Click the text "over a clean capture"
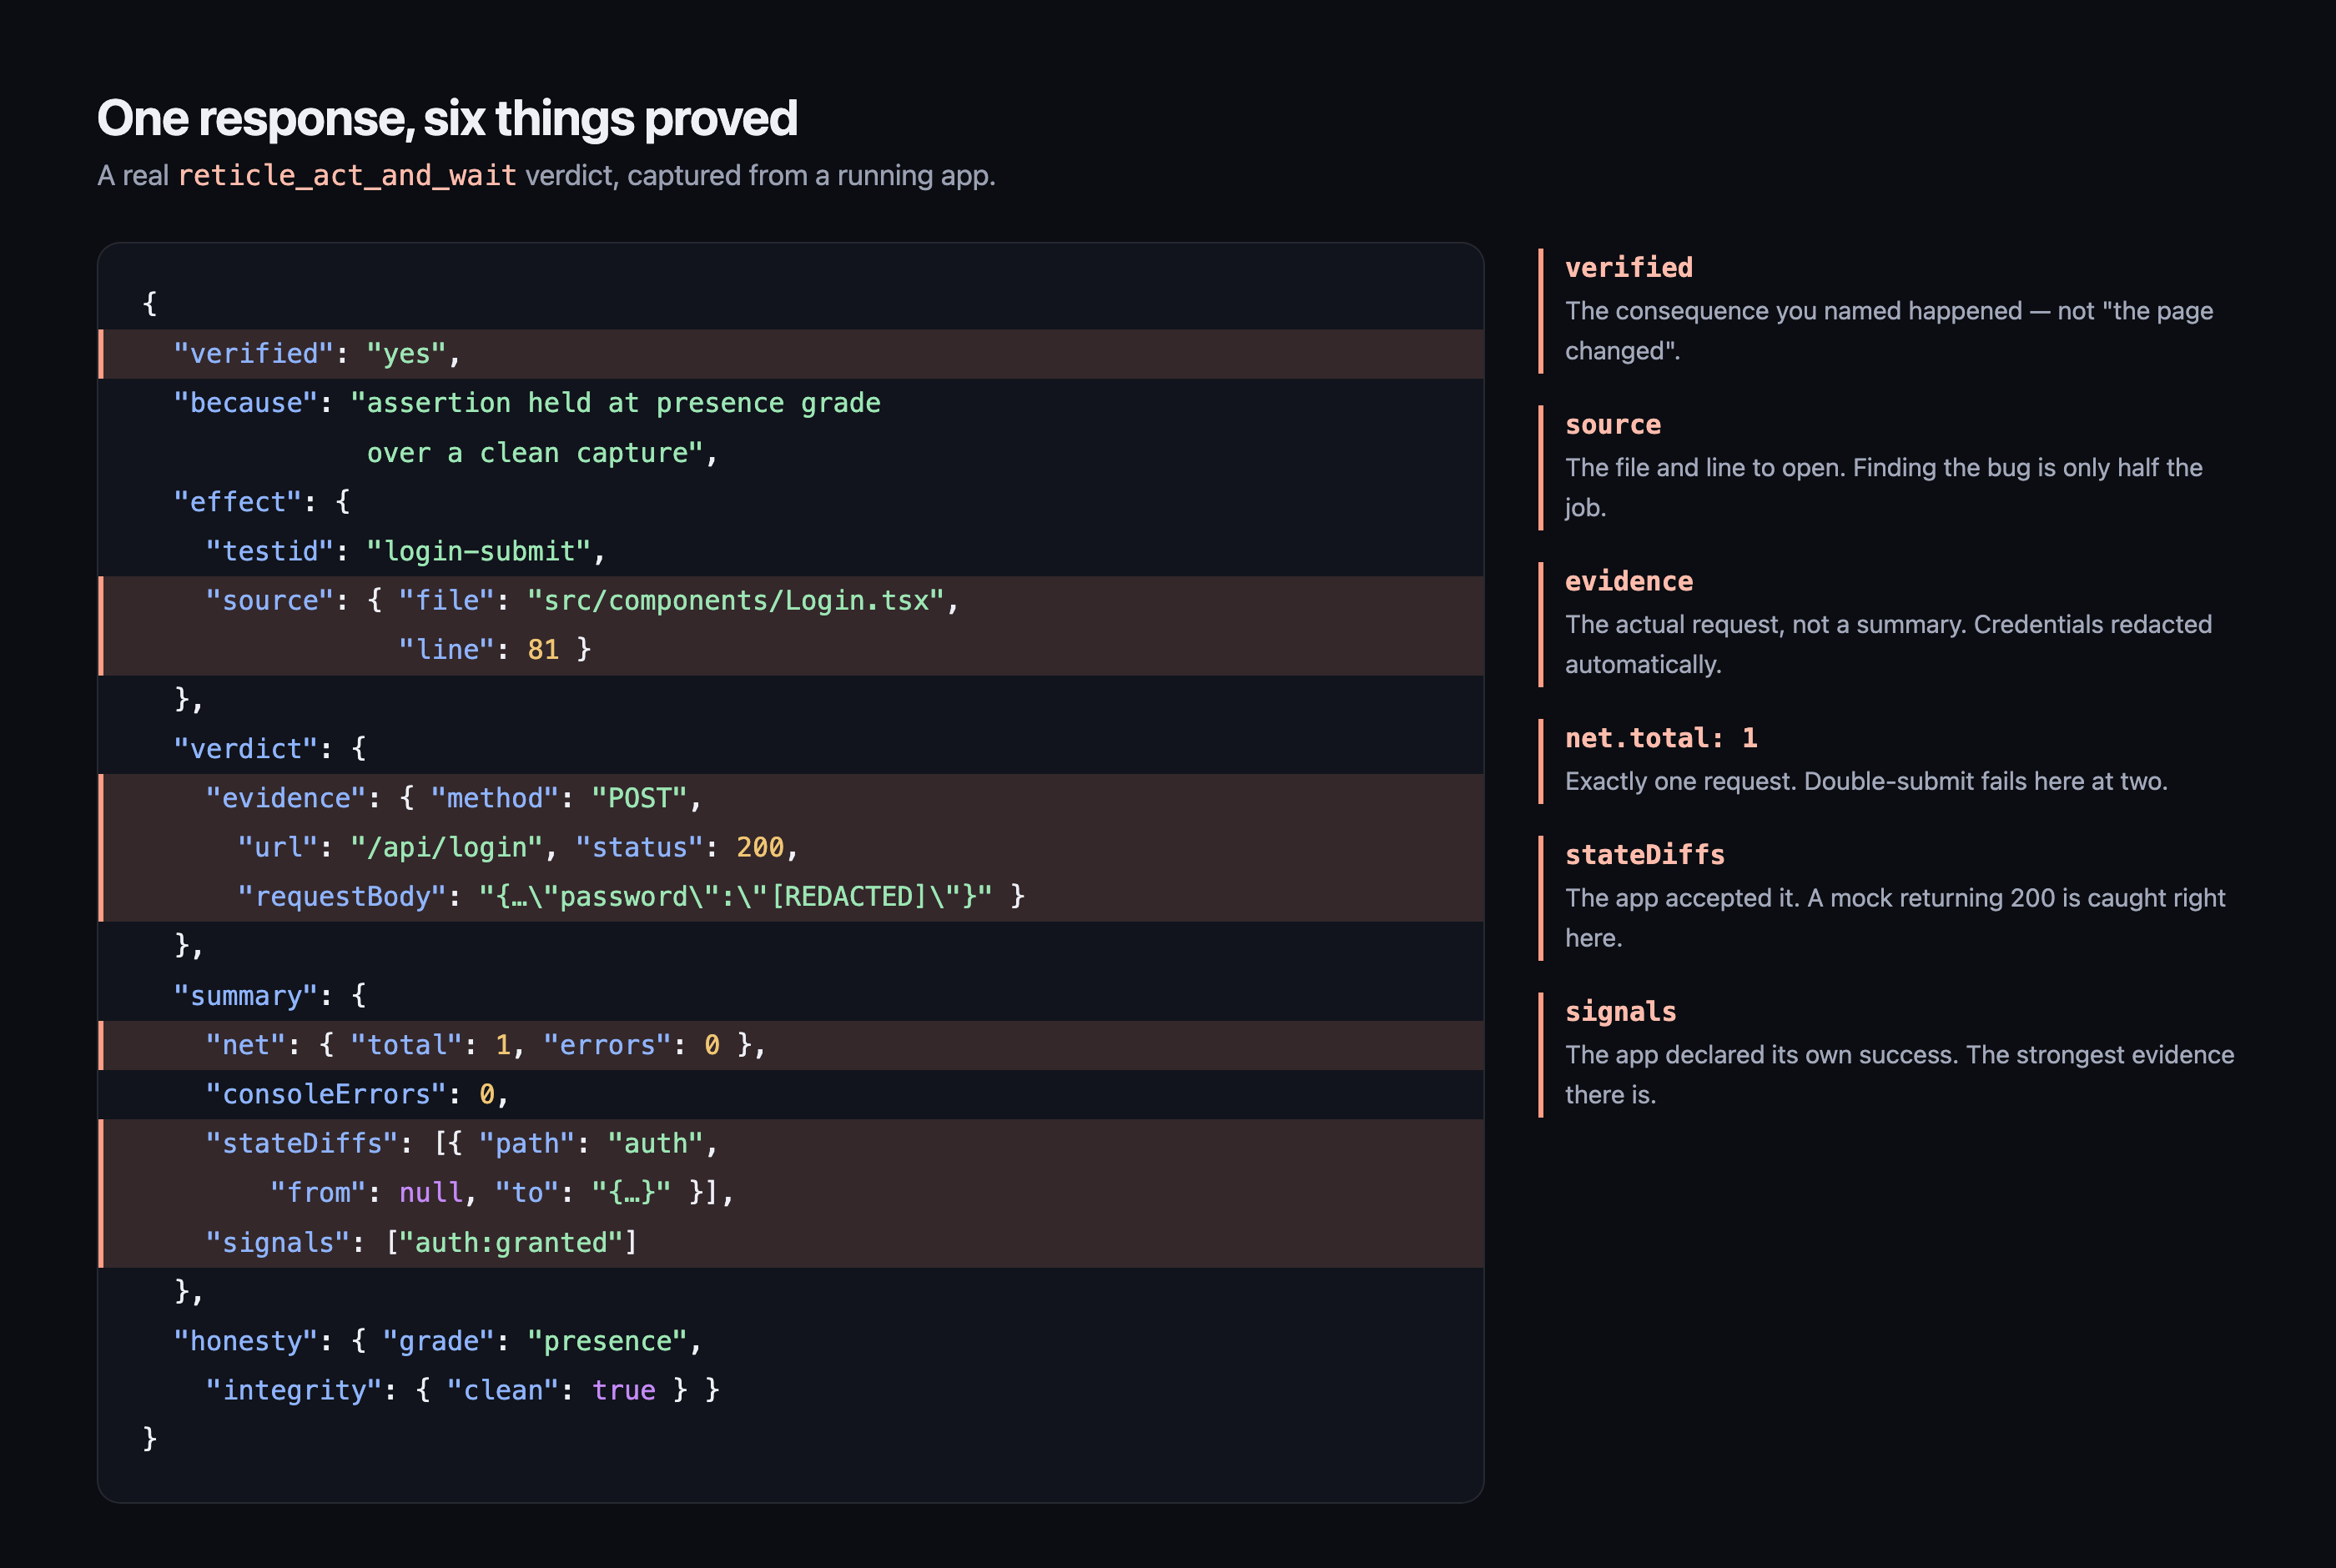The image size is (2336, 1568). tap(535, 453)
